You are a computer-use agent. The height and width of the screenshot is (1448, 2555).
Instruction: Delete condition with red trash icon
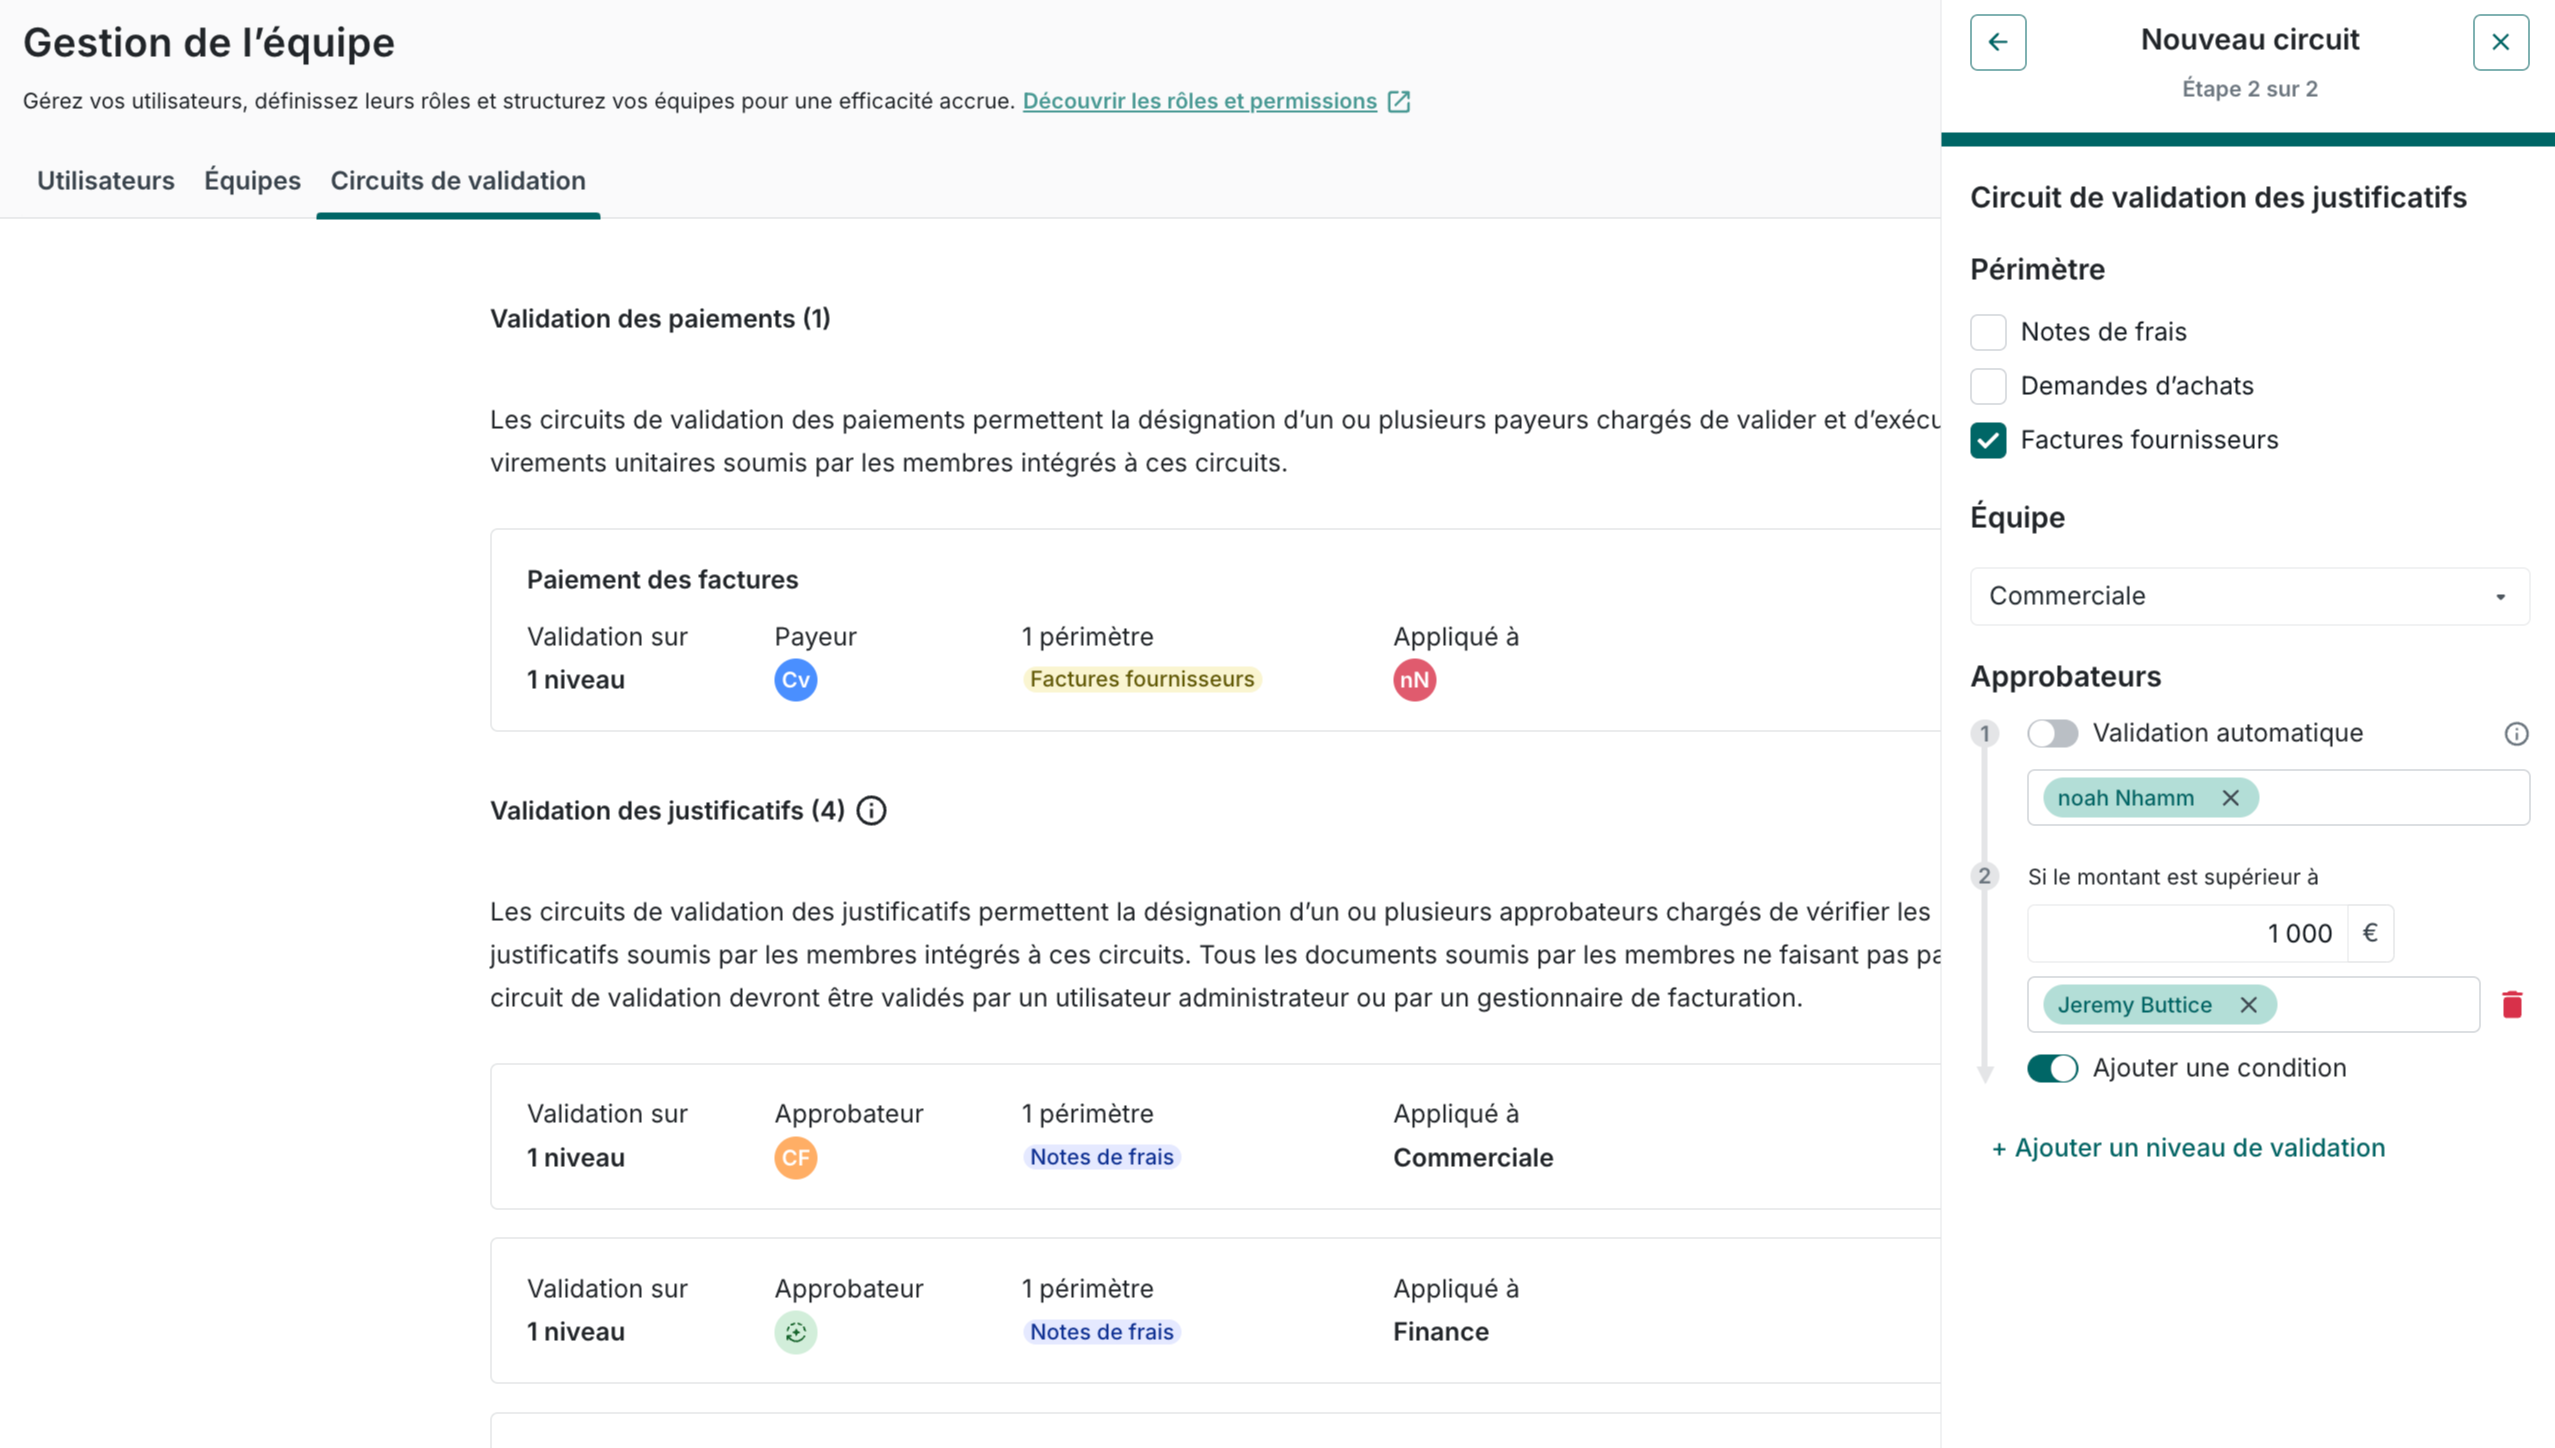coord(2512,1005)
